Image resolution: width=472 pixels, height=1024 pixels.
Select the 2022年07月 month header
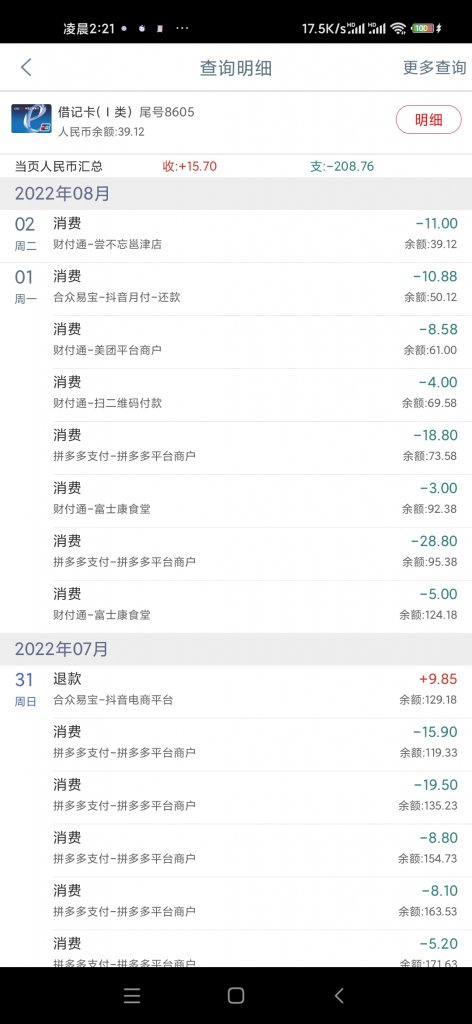click(x=236, y=649)
